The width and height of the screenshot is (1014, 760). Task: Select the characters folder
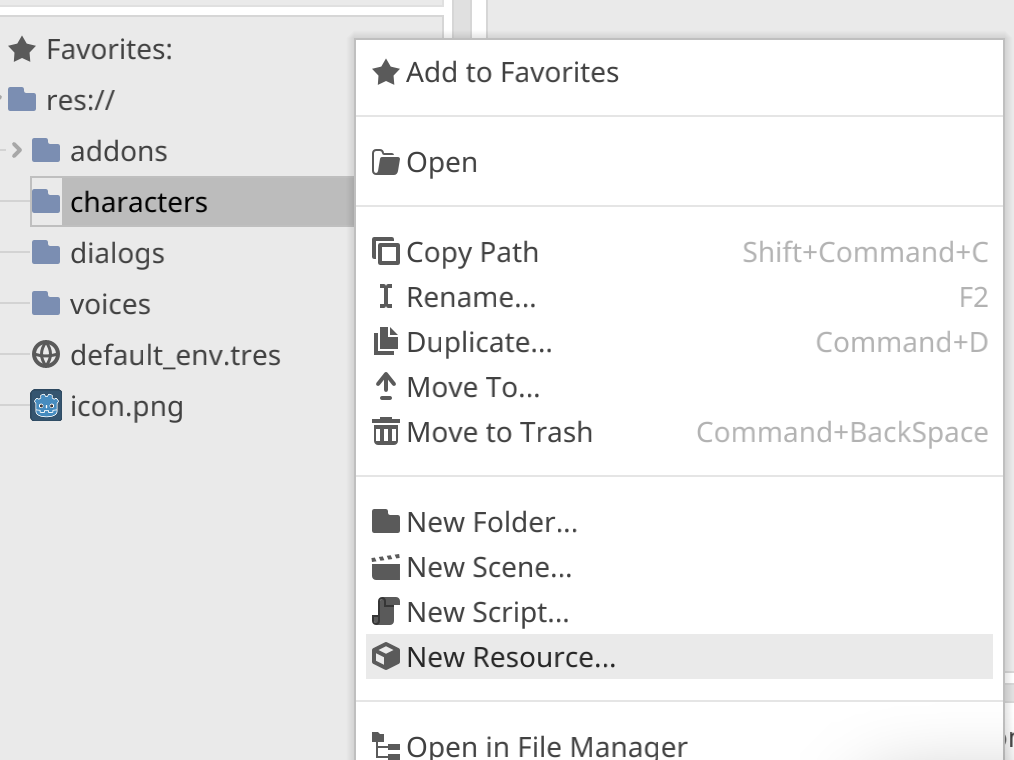138,202
